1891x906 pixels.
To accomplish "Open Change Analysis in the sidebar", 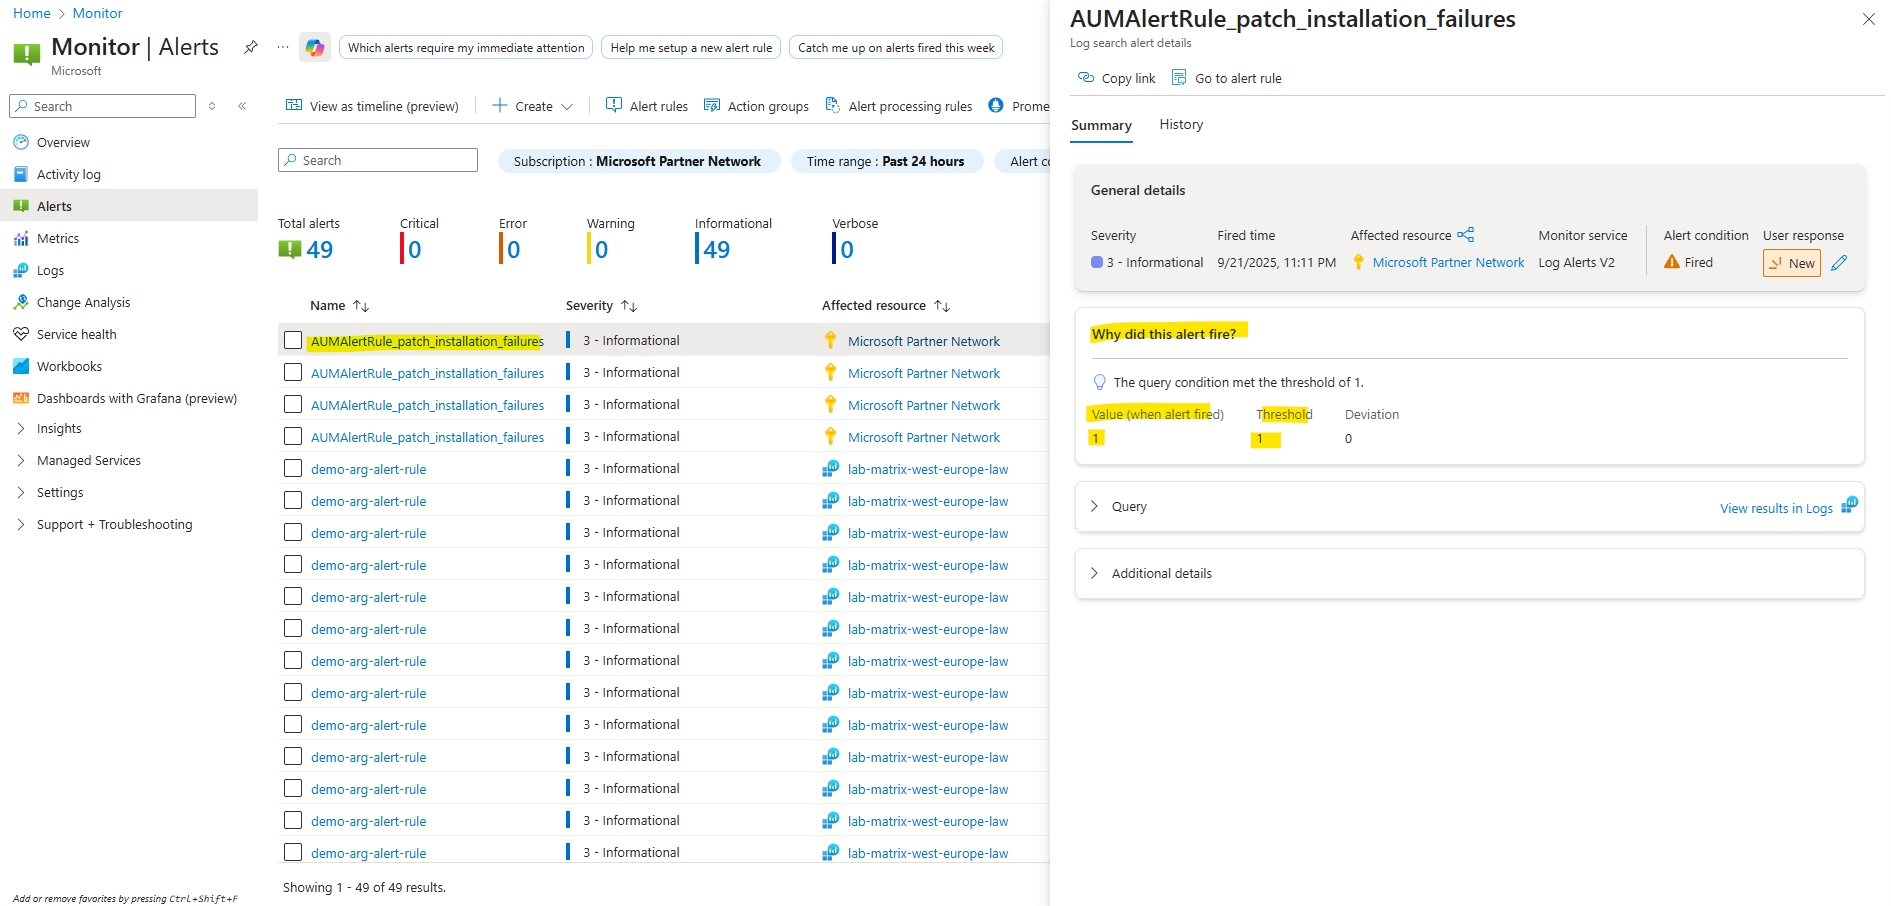I will (x=83, y=302).
